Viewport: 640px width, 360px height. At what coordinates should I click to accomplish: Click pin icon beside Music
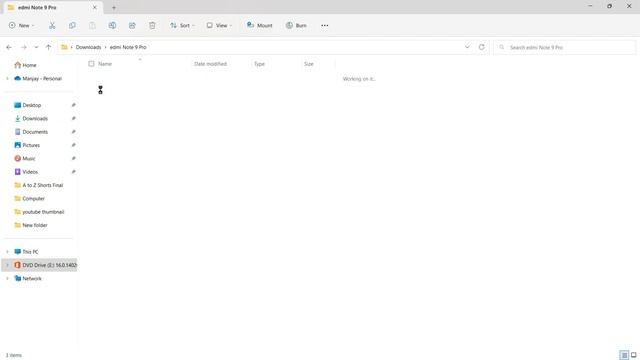pos(73,158)
